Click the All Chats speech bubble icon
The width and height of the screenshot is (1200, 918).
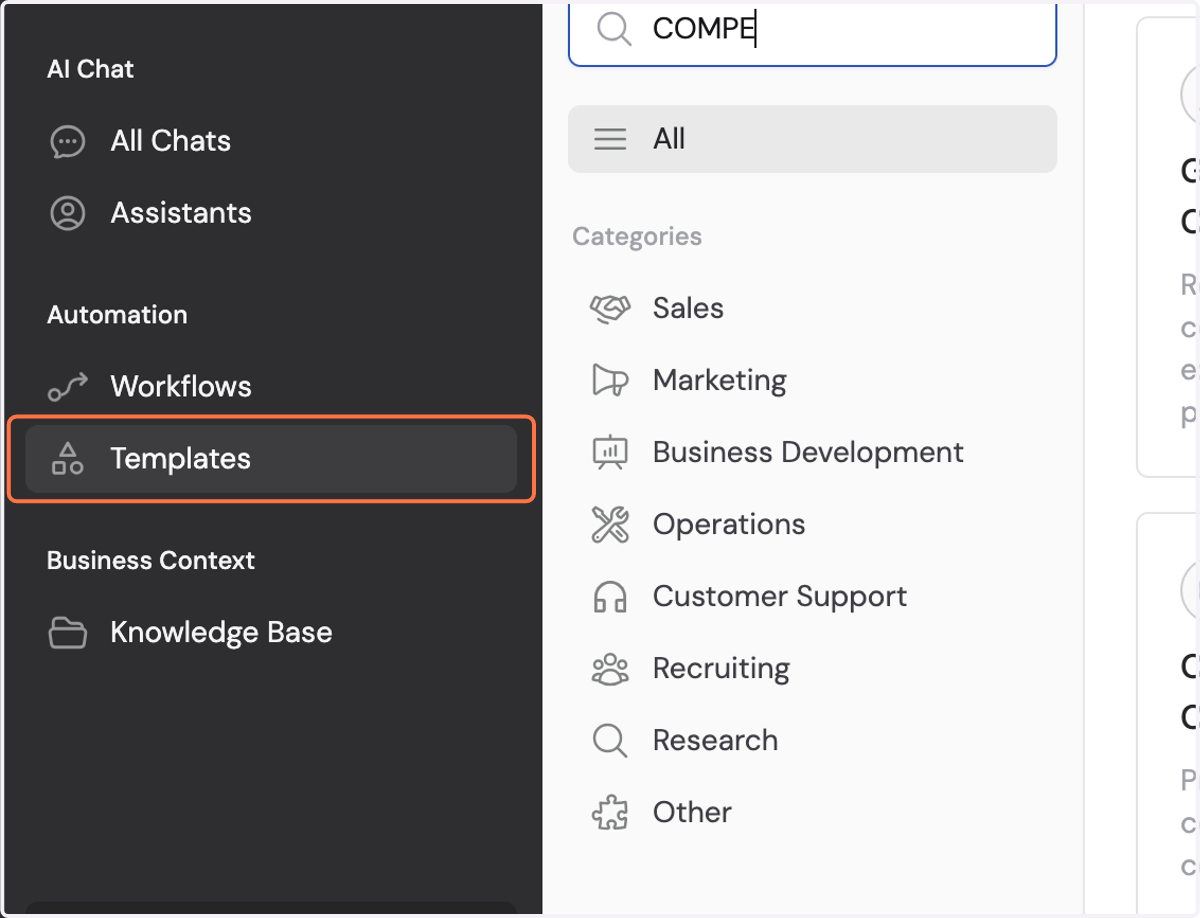click(68, 141)
